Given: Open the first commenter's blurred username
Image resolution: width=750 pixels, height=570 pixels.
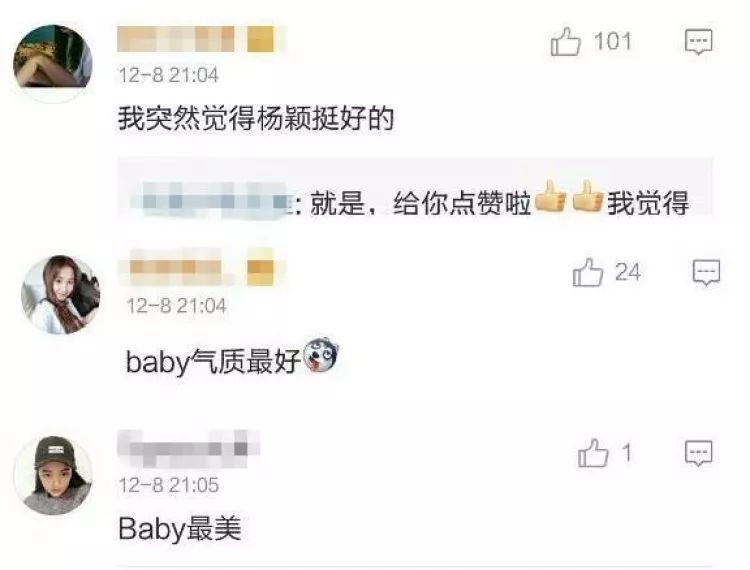Looking at the screenshot, I should [x=201, y=39].
